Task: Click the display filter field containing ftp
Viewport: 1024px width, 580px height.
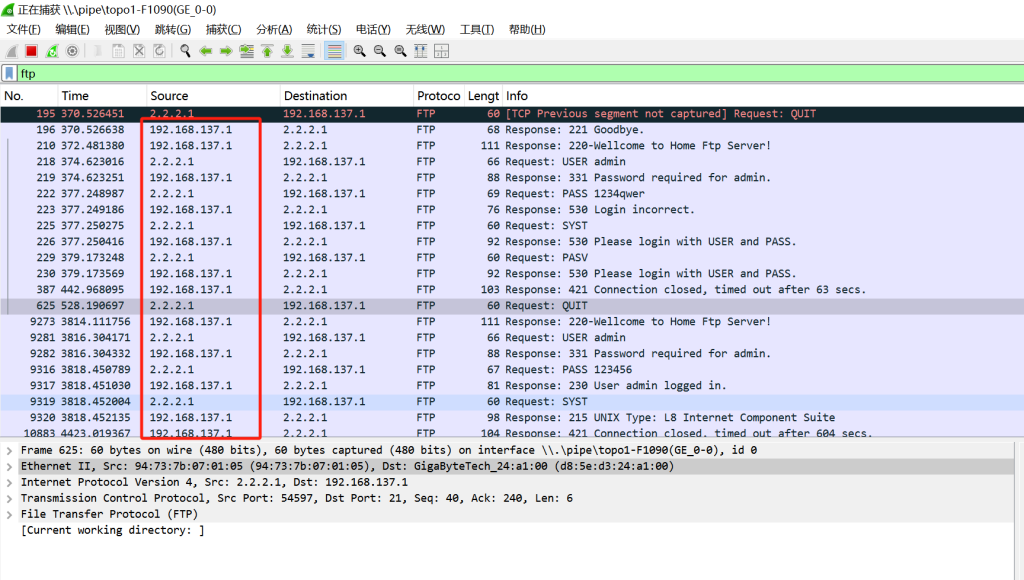Action: tap(519, 73)
